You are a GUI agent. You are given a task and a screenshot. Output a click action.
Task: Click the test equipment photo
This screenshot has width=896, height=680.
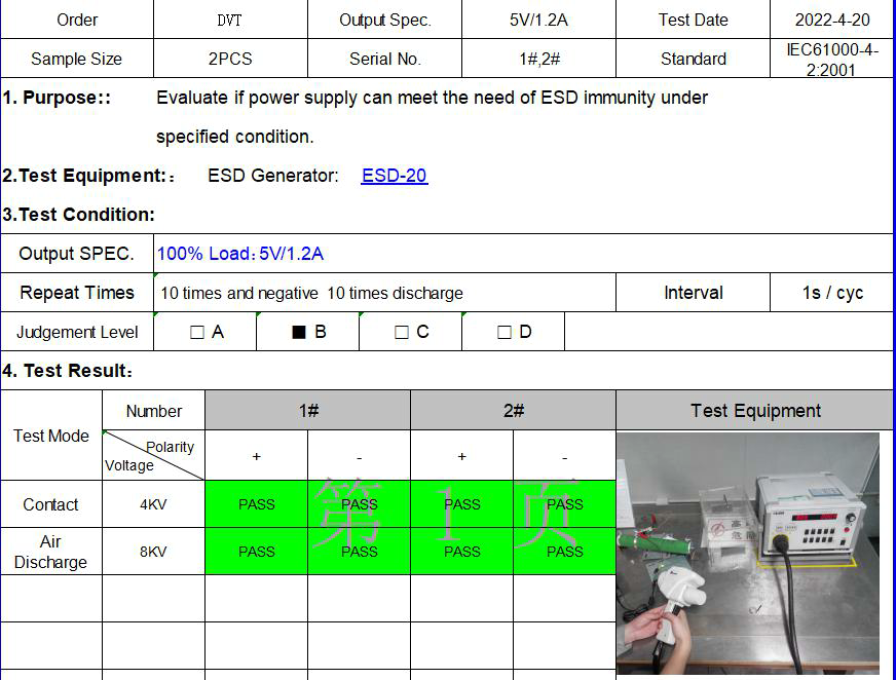(x=748, y=553)
